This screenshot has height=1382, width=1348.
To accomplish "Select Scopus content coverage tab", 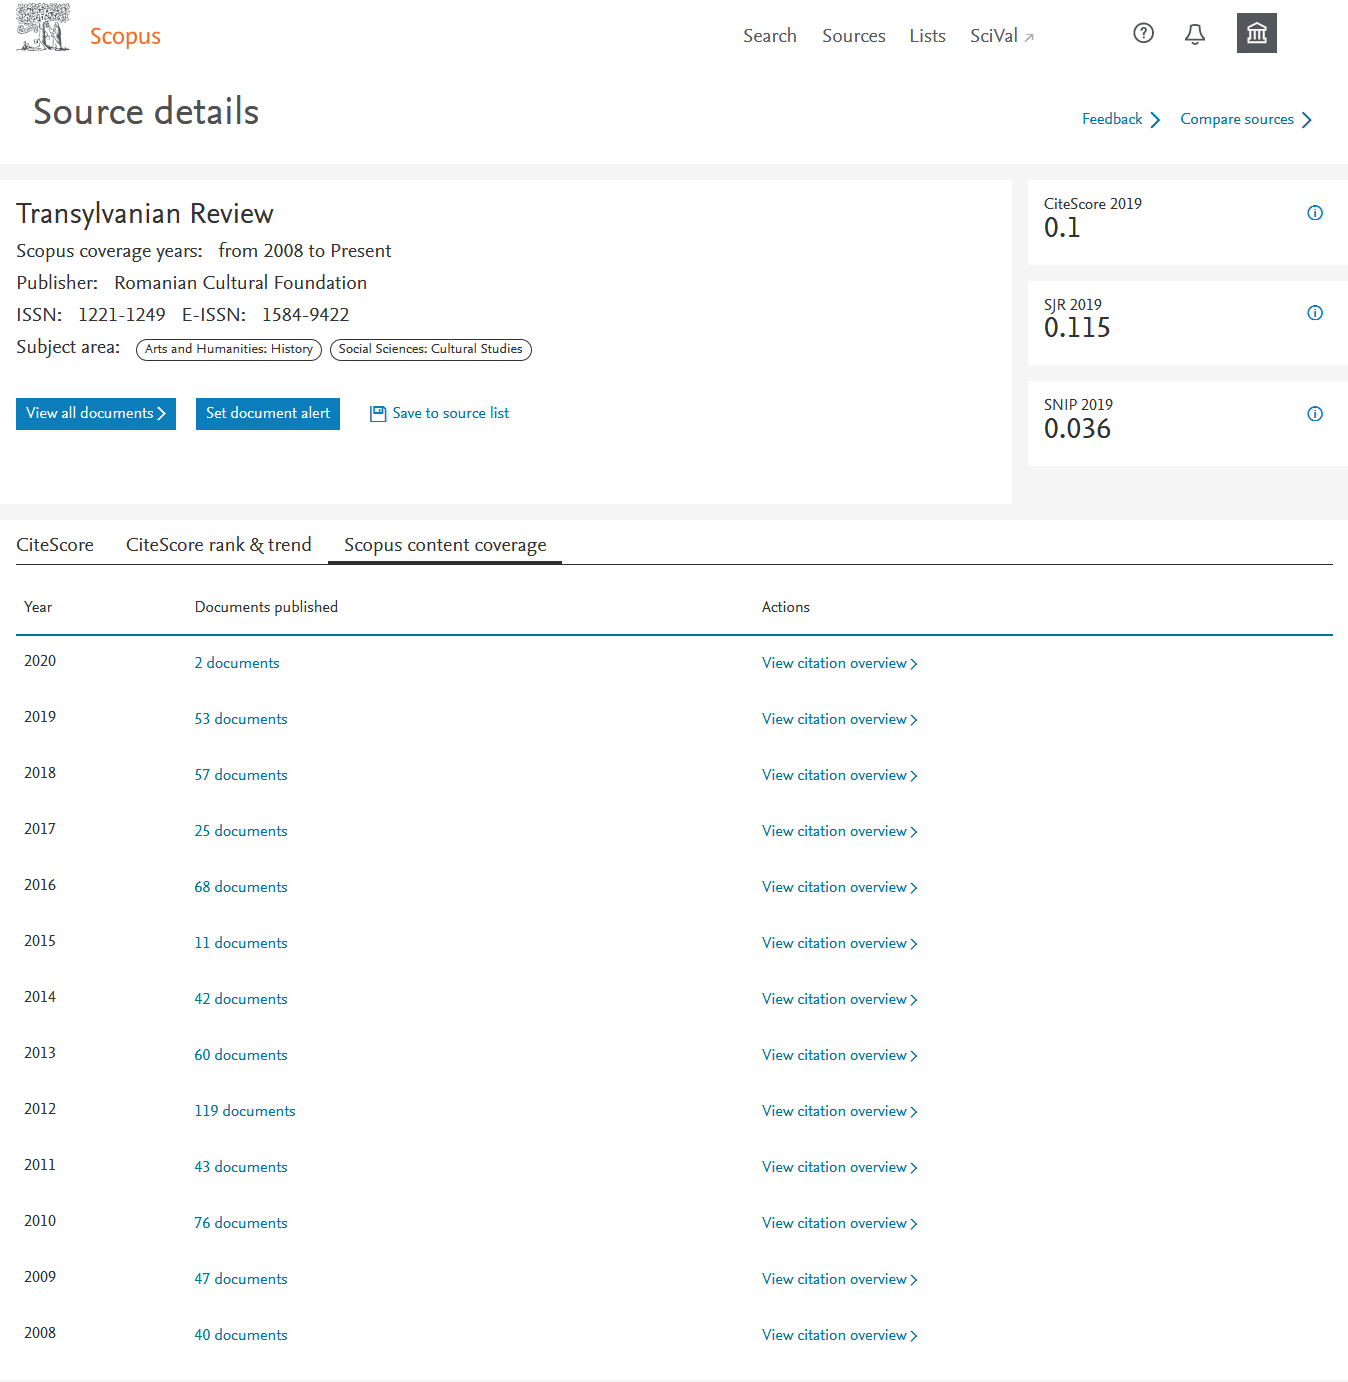I will (x=445, y=545).
